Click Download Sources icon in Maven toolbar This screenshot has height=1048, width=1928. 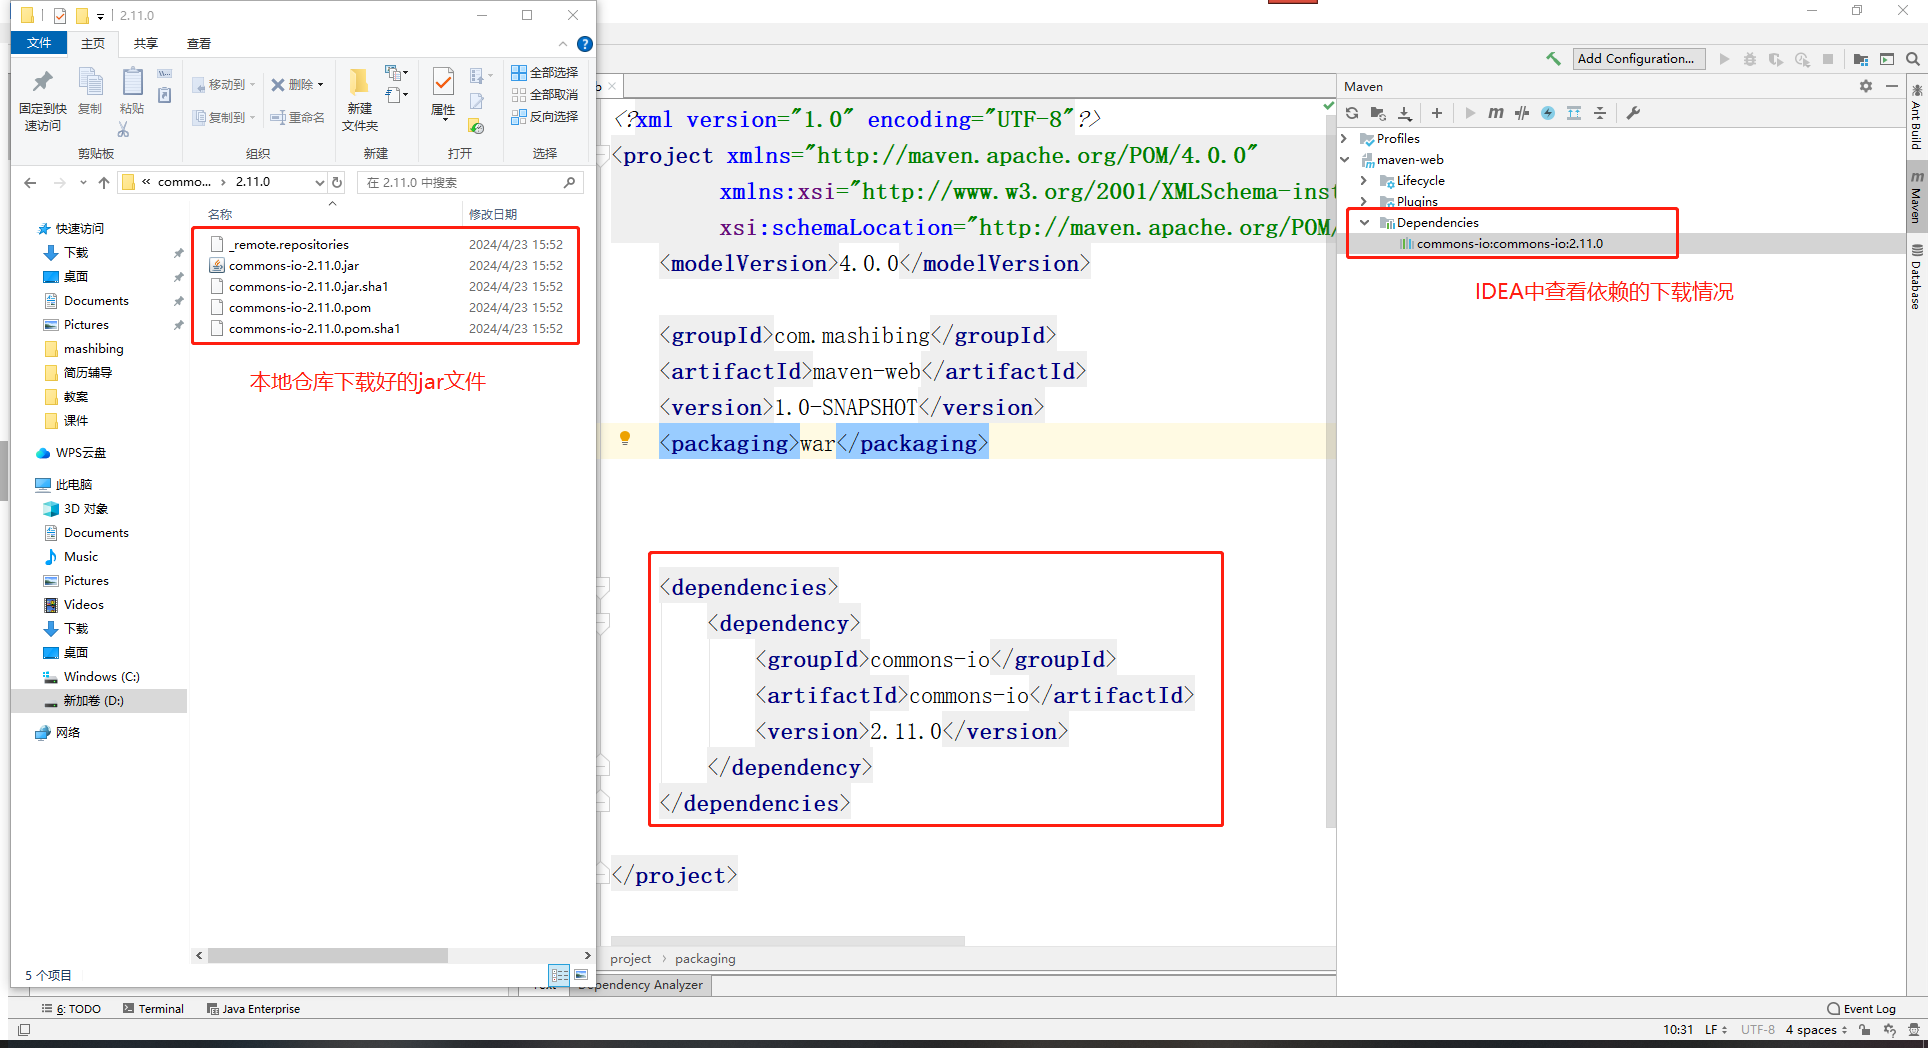pyautogui.click(x=1405, y=113)
